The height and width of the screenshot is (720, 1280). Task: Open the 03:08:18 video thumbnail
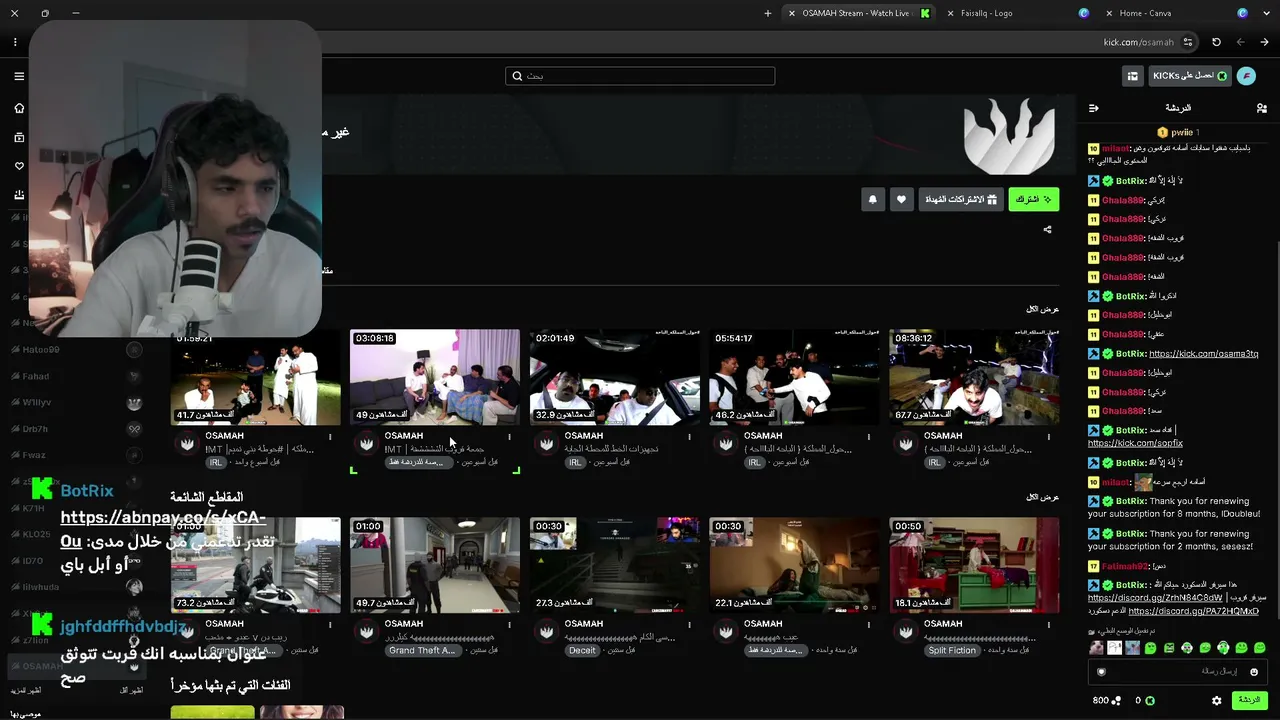pyautogui.click(x=435, y=377)
